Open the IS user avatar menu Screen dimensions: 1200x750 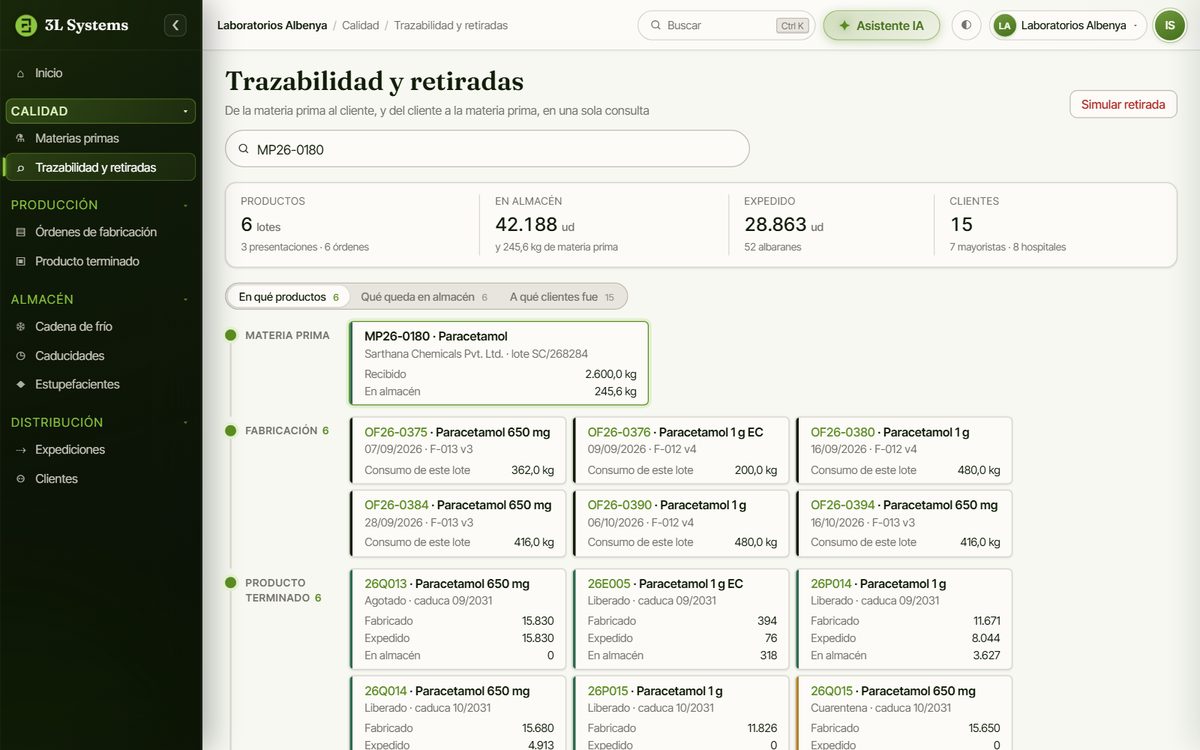point(1170,25)
